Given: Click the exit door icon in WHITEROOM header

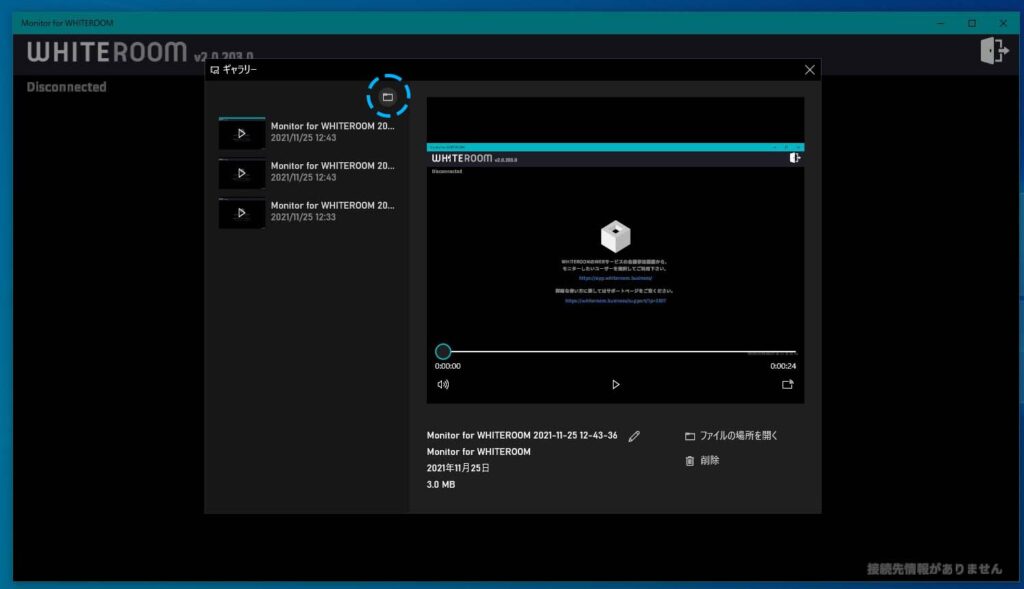Looking at the screenshot, I should tap(994, 50).
